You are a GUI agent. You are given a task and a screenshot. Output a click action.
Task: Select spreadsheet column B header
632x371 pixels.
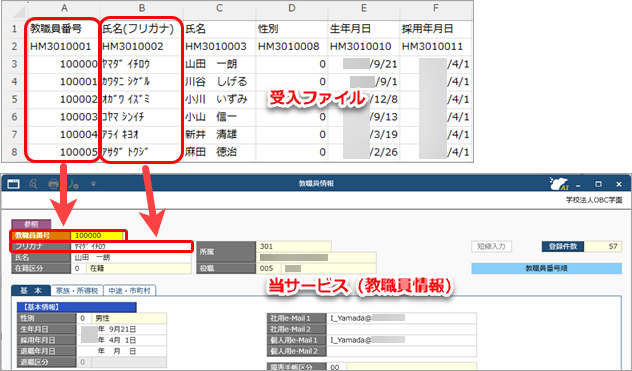tap(141, 9)
